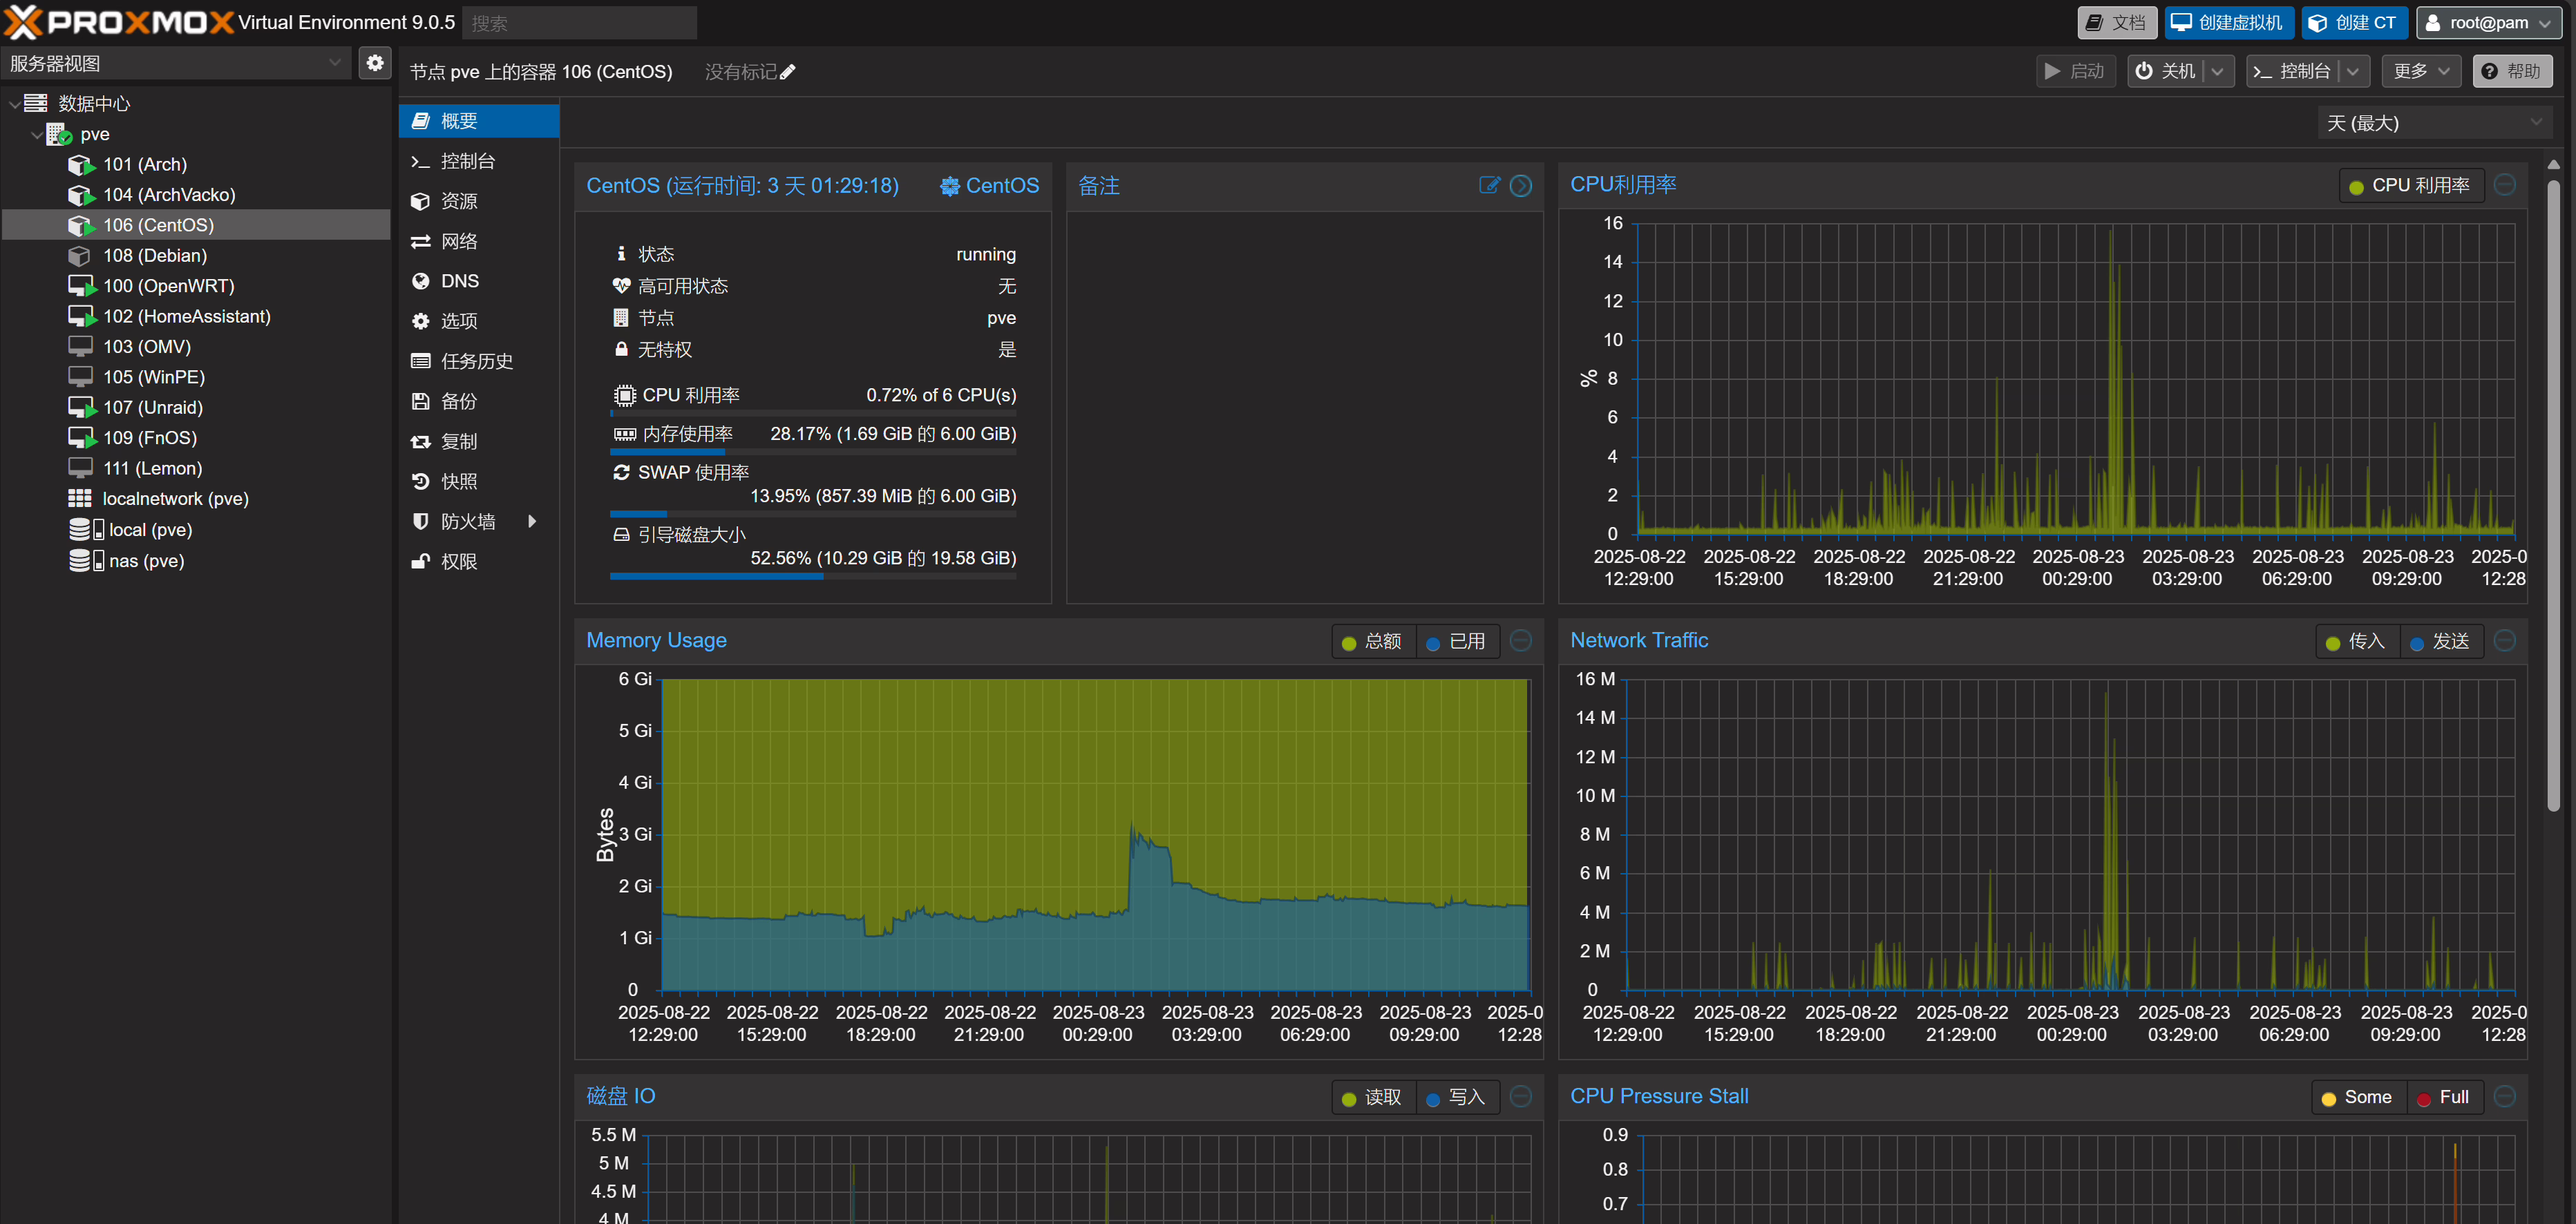Collapse the 备注 panel with arrow icon

point(1520,185)
